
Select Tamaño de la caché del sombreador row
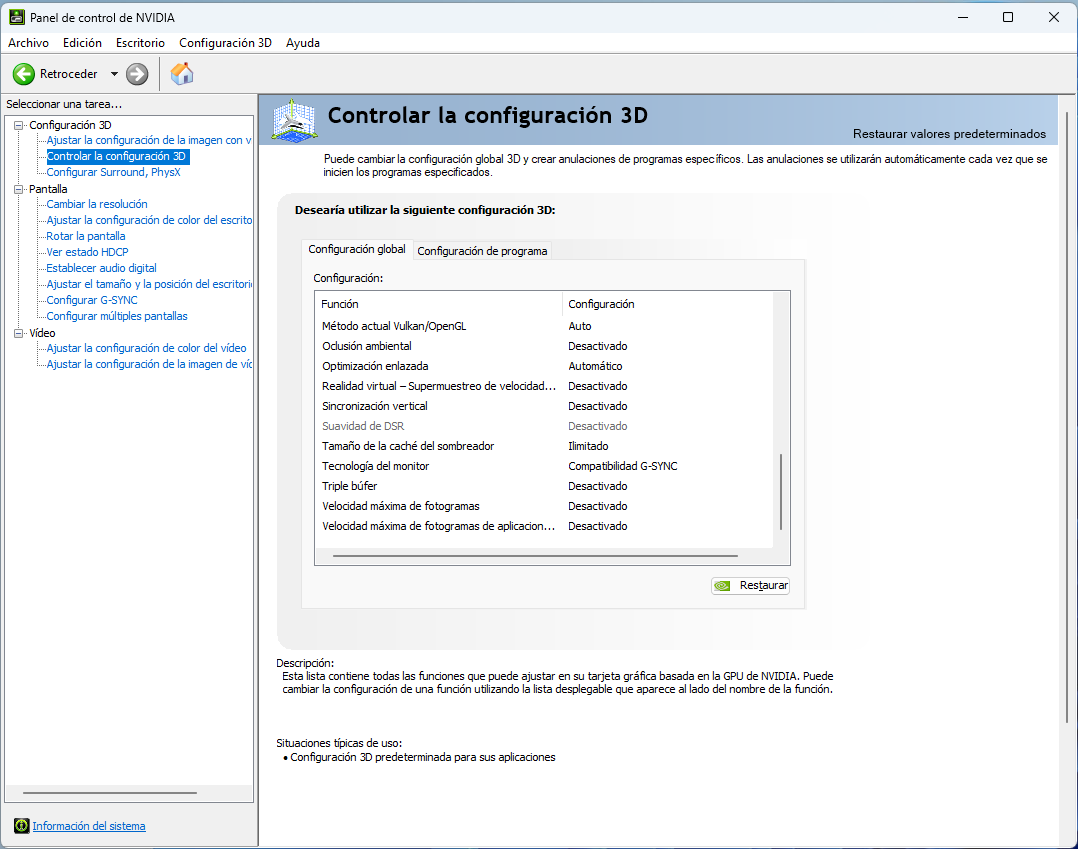point(544,445)
